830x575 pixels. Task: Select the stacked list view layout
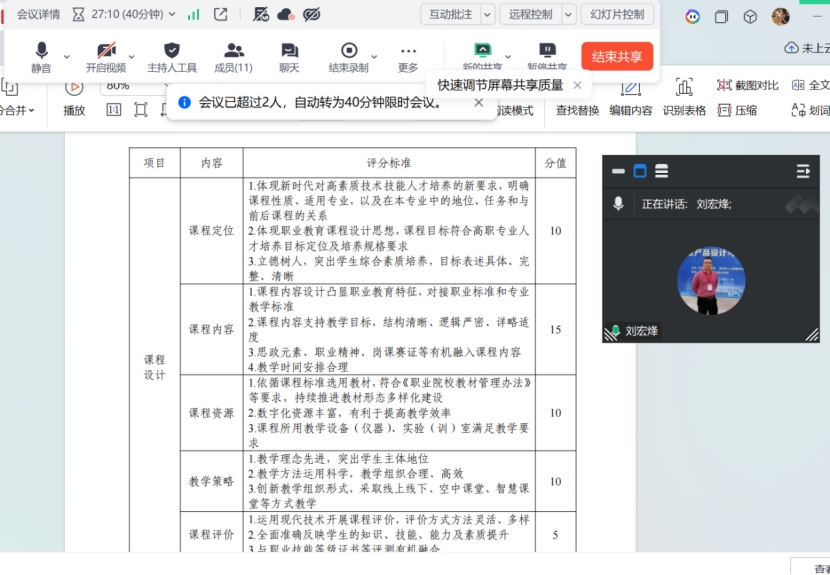pos(662,171)
